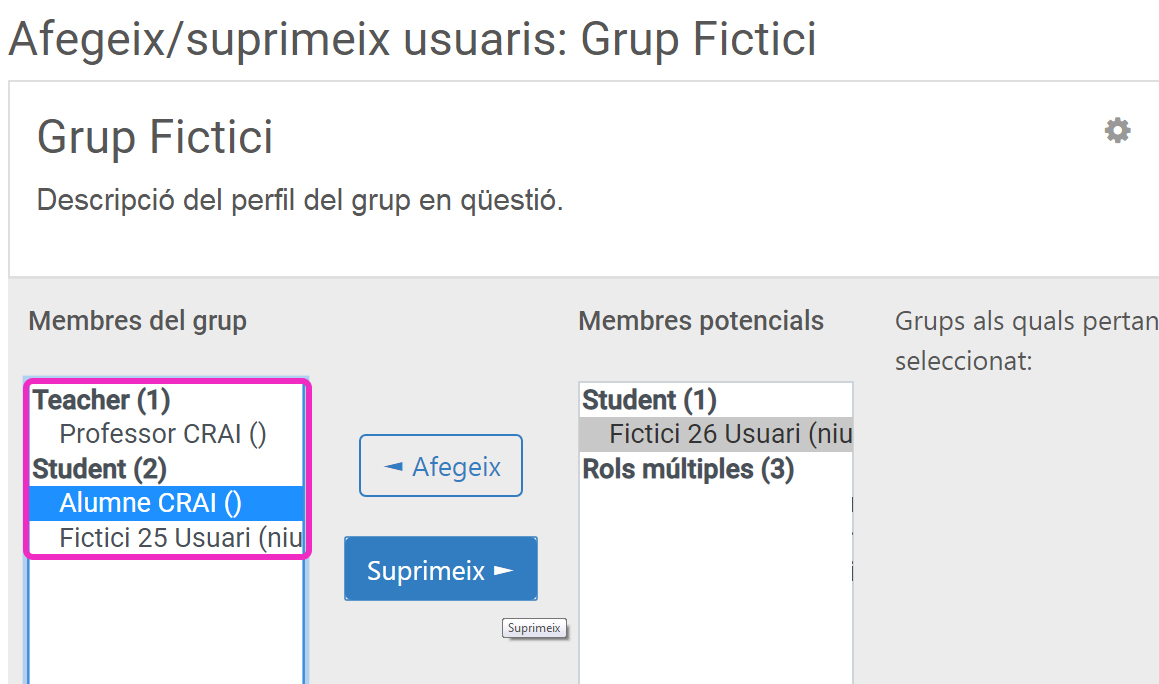Image resolution: width=1159 pixels, height=684 pixels.
Task: Click the Afegeix button
Action: [441, 466]
